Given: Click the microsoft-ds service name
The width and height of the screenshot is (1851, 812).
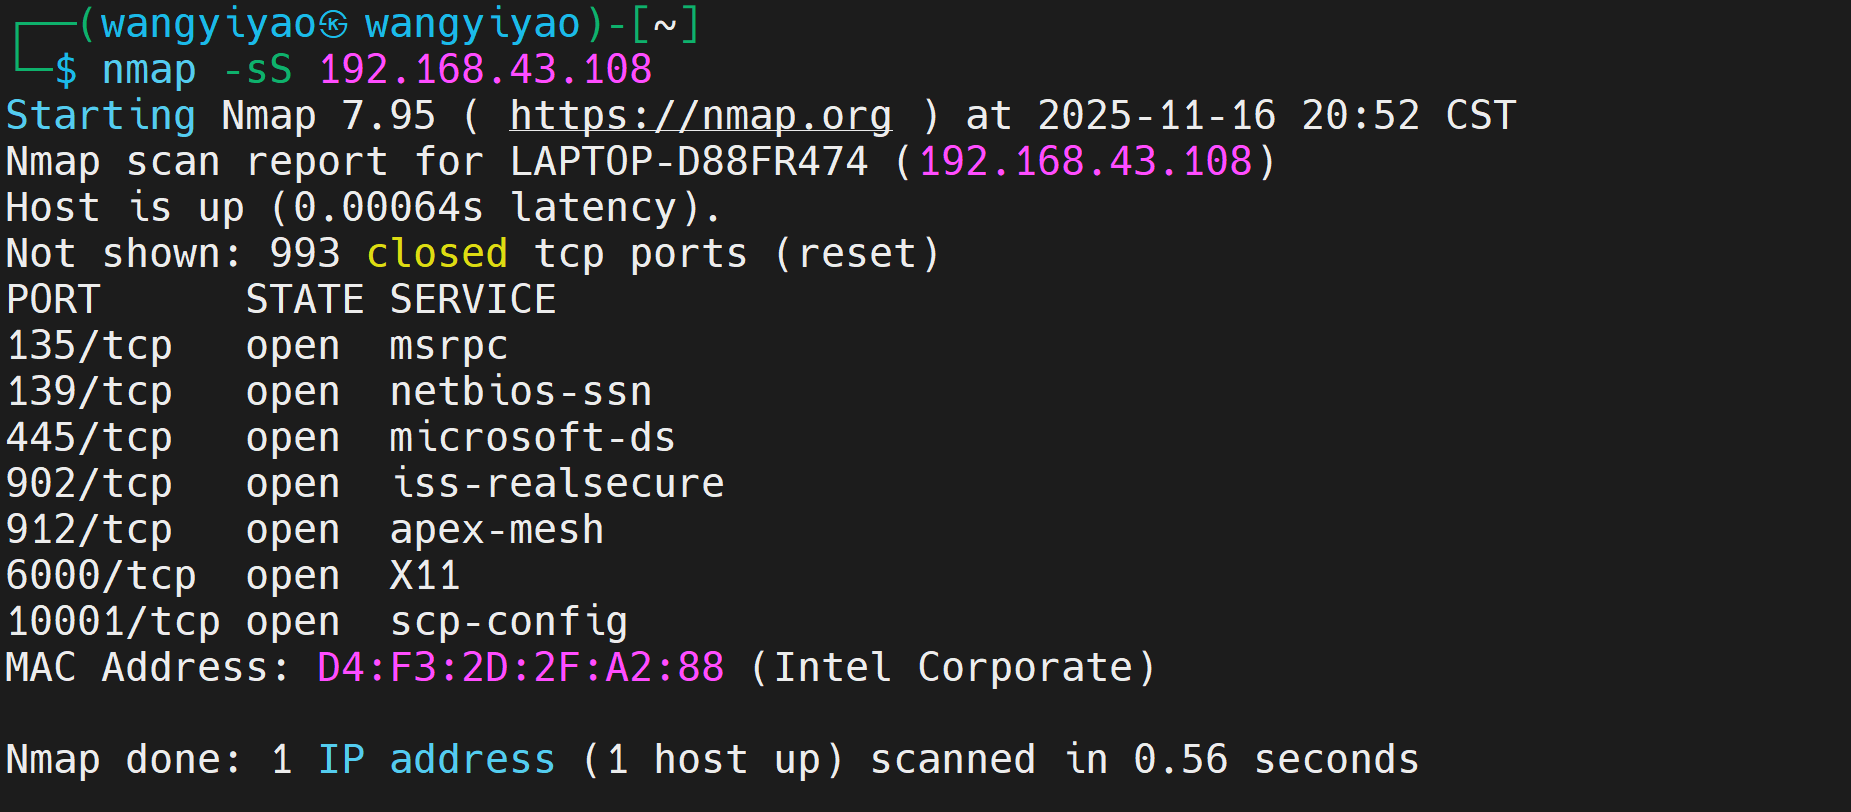Looking at the screenshot, I should (x=532, y=438).
